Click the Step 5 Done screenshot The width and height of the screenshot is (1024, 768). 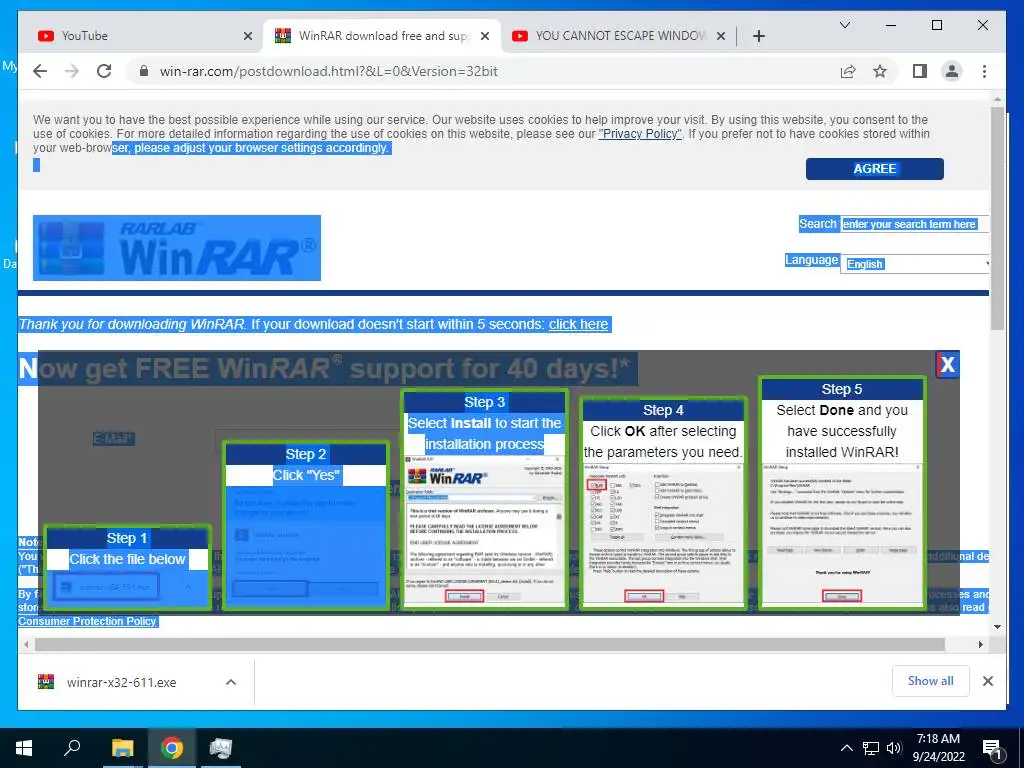click(x=842, y=534)
